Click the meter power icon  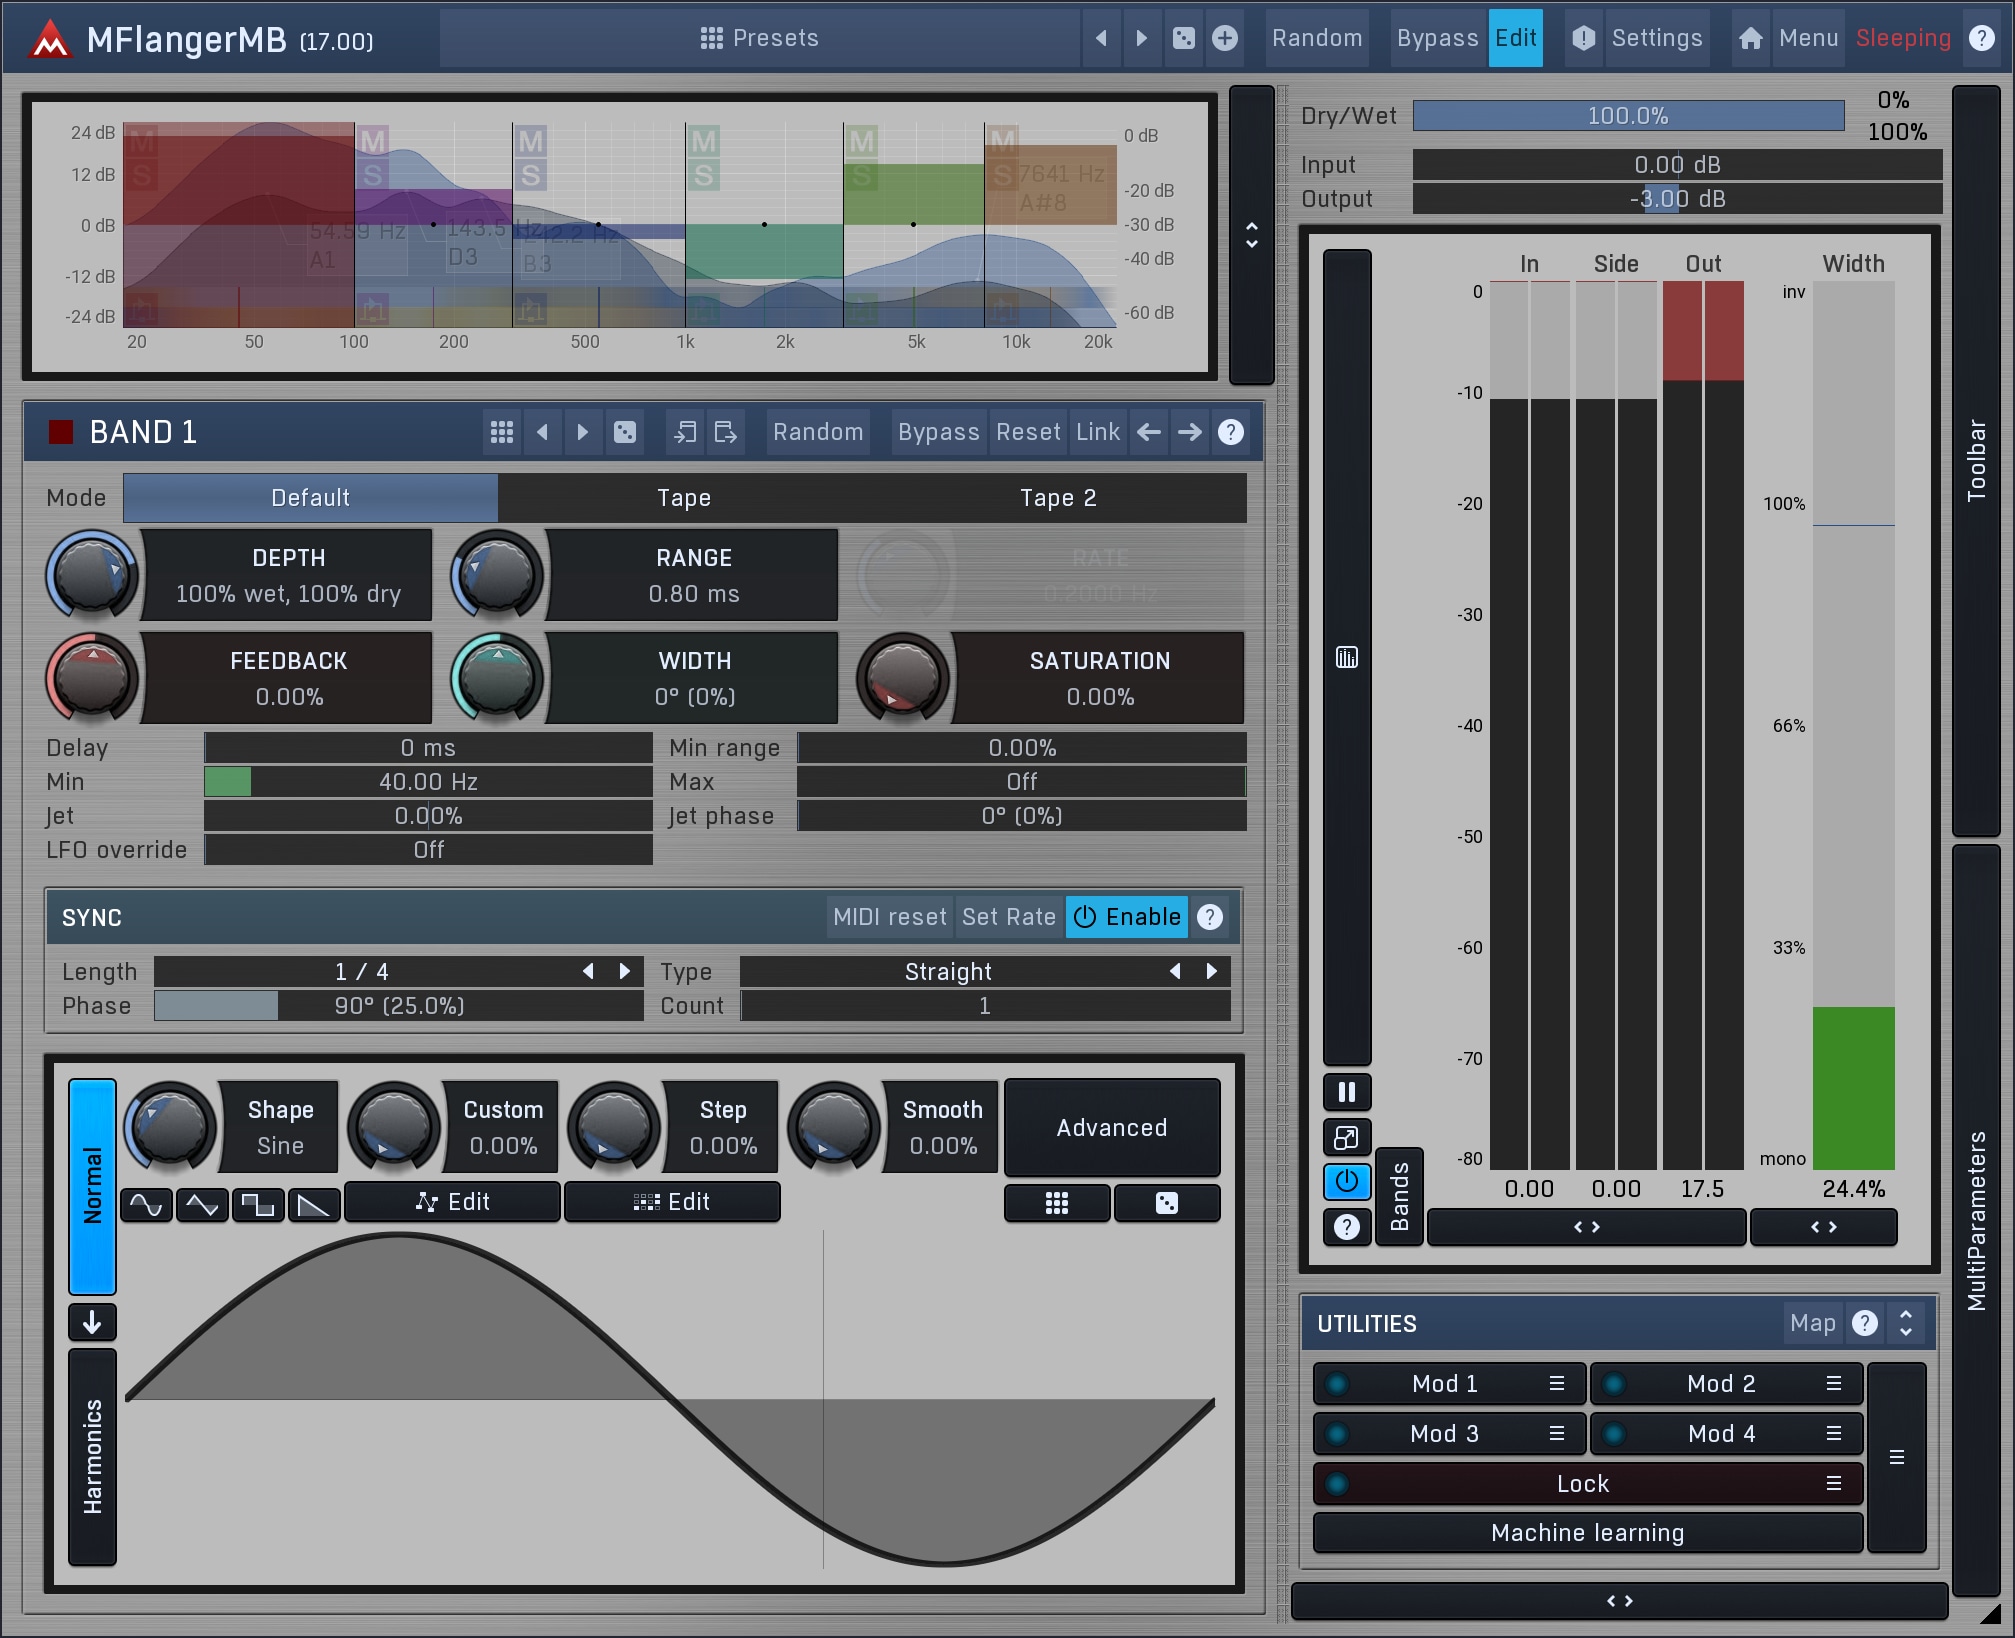pos(1347,1181)
